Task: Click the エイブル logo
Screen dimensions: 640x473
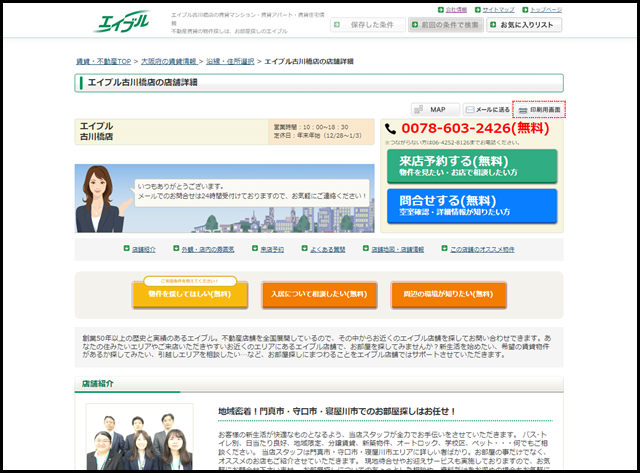Action: point(121,23)
